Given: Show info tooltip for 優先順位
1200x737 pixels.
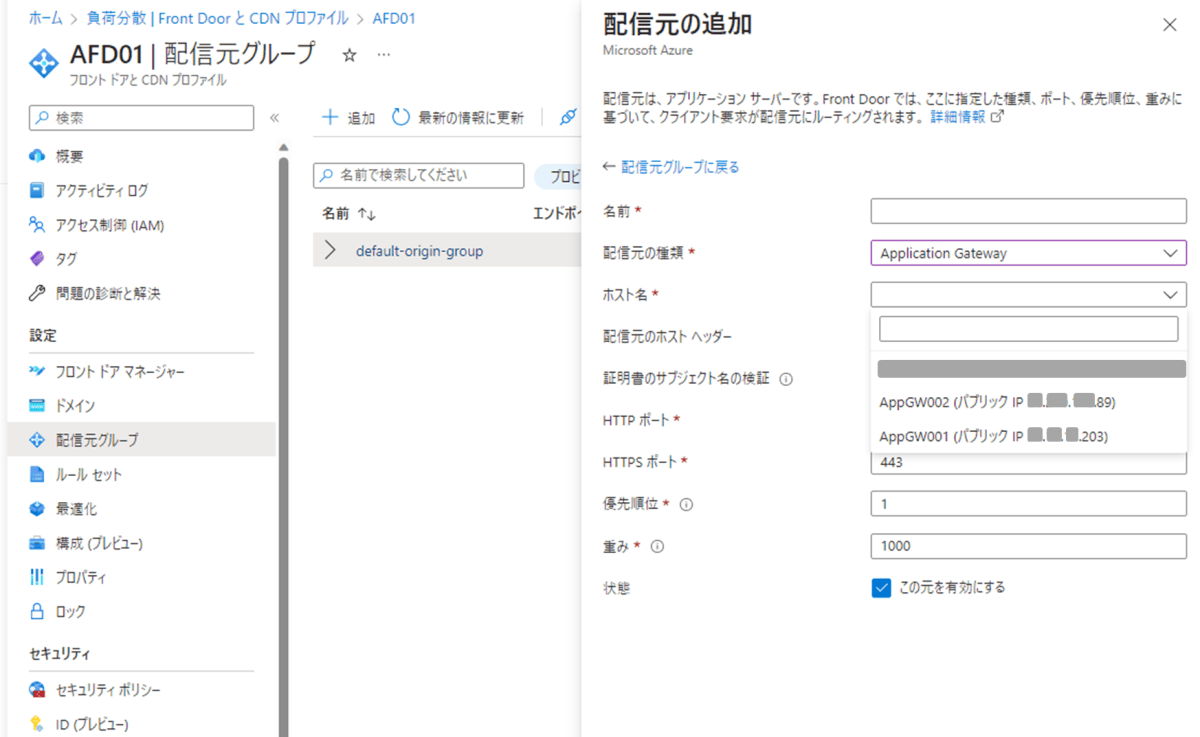Looking at the screenshot, I should [x=686, y=505].
